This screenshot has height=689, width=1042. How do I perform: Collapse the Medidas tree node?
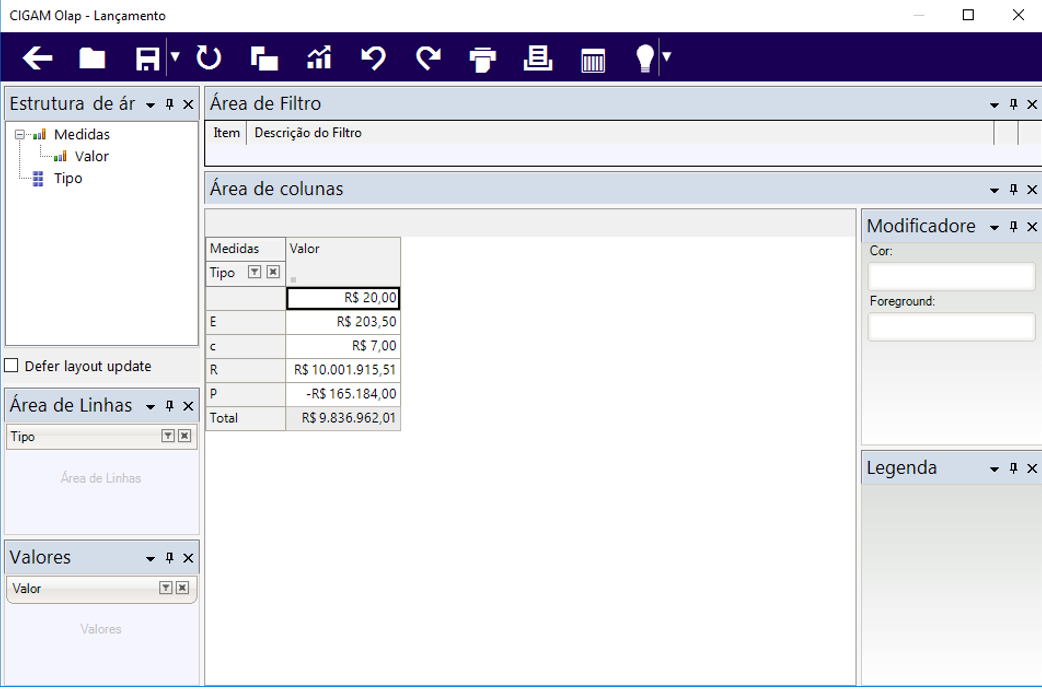point(20,134)
